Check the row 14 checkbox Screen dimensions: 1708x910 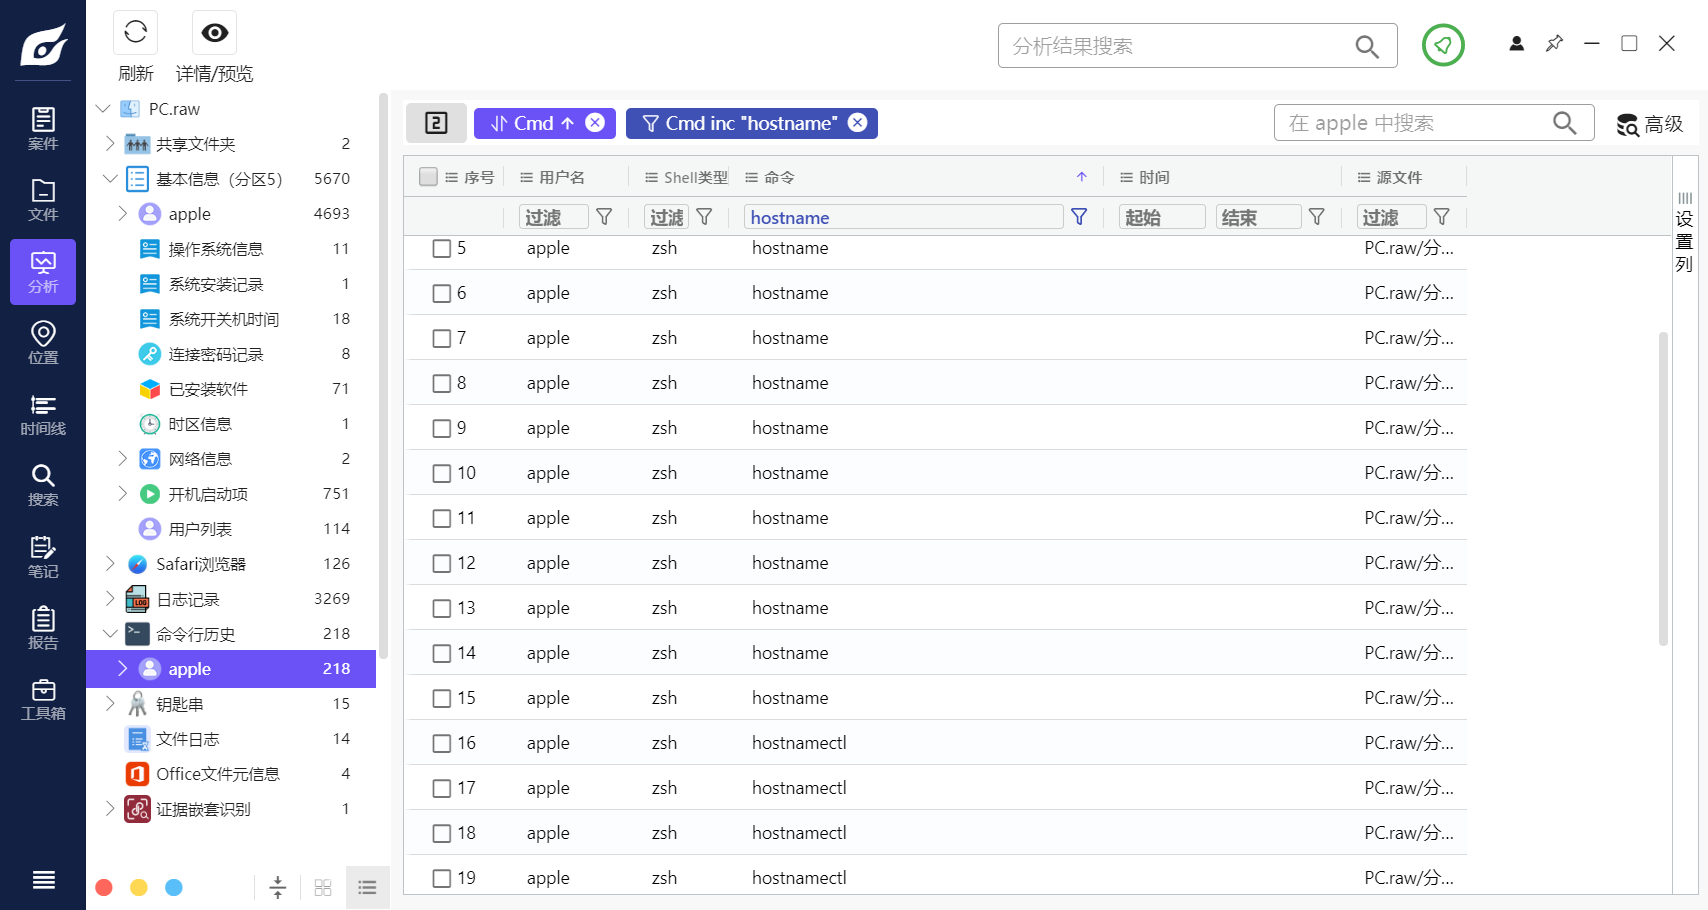pyautogui.click(x=442, y=653)
